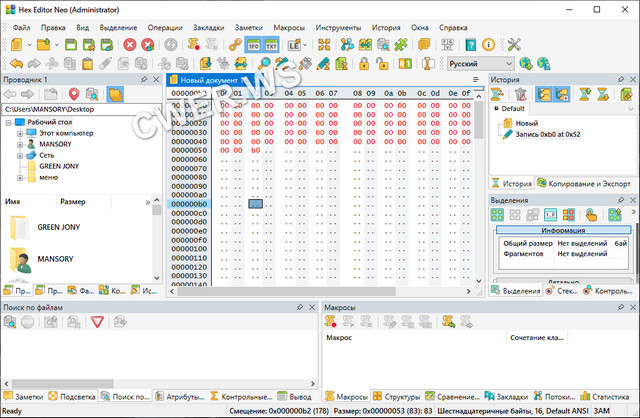Click the GREEN JONY folder thumbnail
Image resolution: width=640 pixels, height=418 pixels.
pyautogui.click(x=19, y=227)
